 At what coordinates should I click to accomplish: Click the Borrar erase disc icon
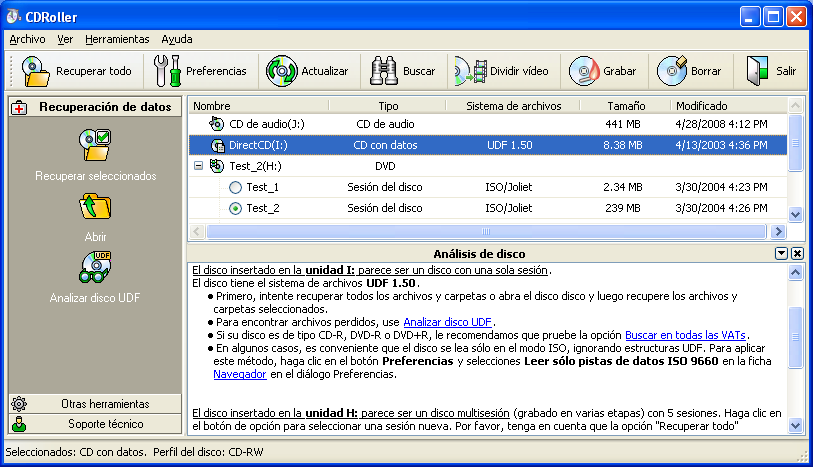coord(673,71)
